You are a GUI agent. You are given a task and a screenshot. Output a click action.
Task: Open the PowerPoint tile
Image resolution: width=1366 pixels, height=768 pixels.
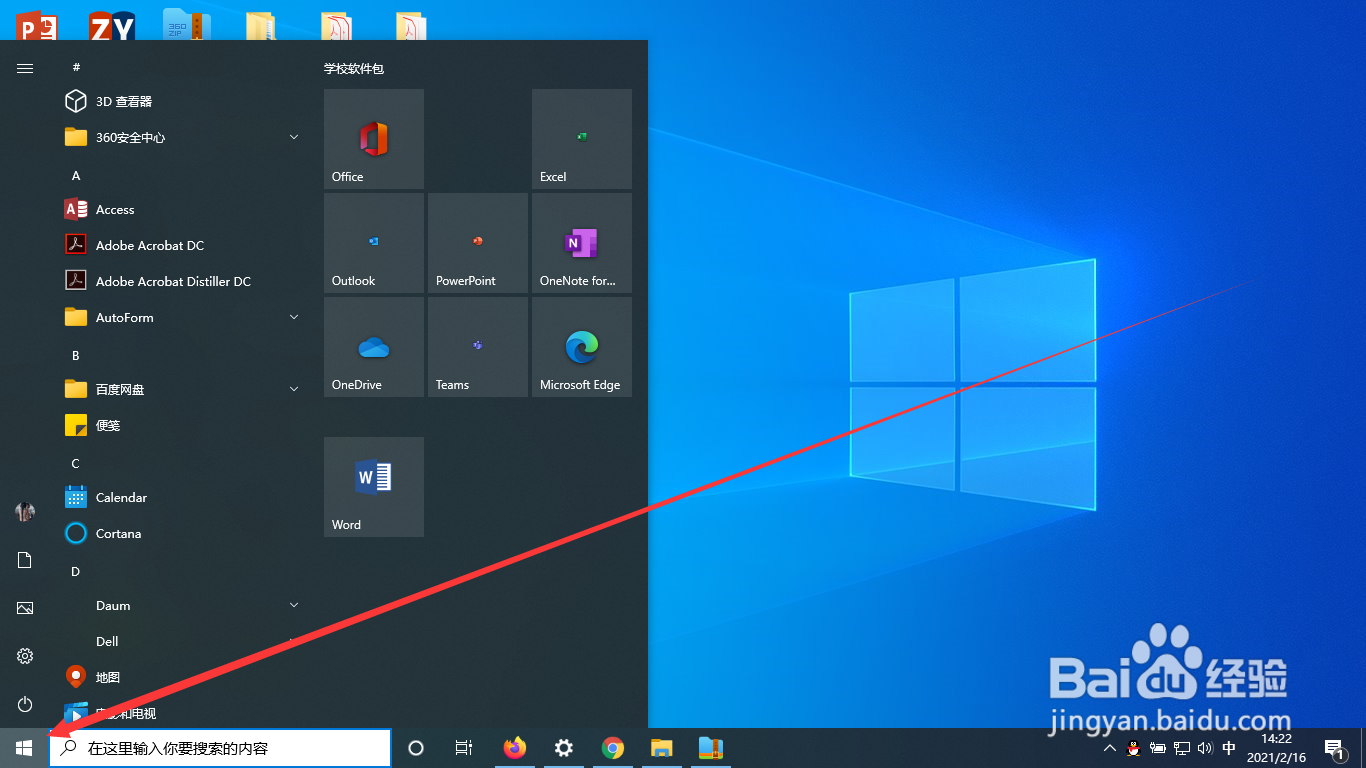[x=478, y=243]
